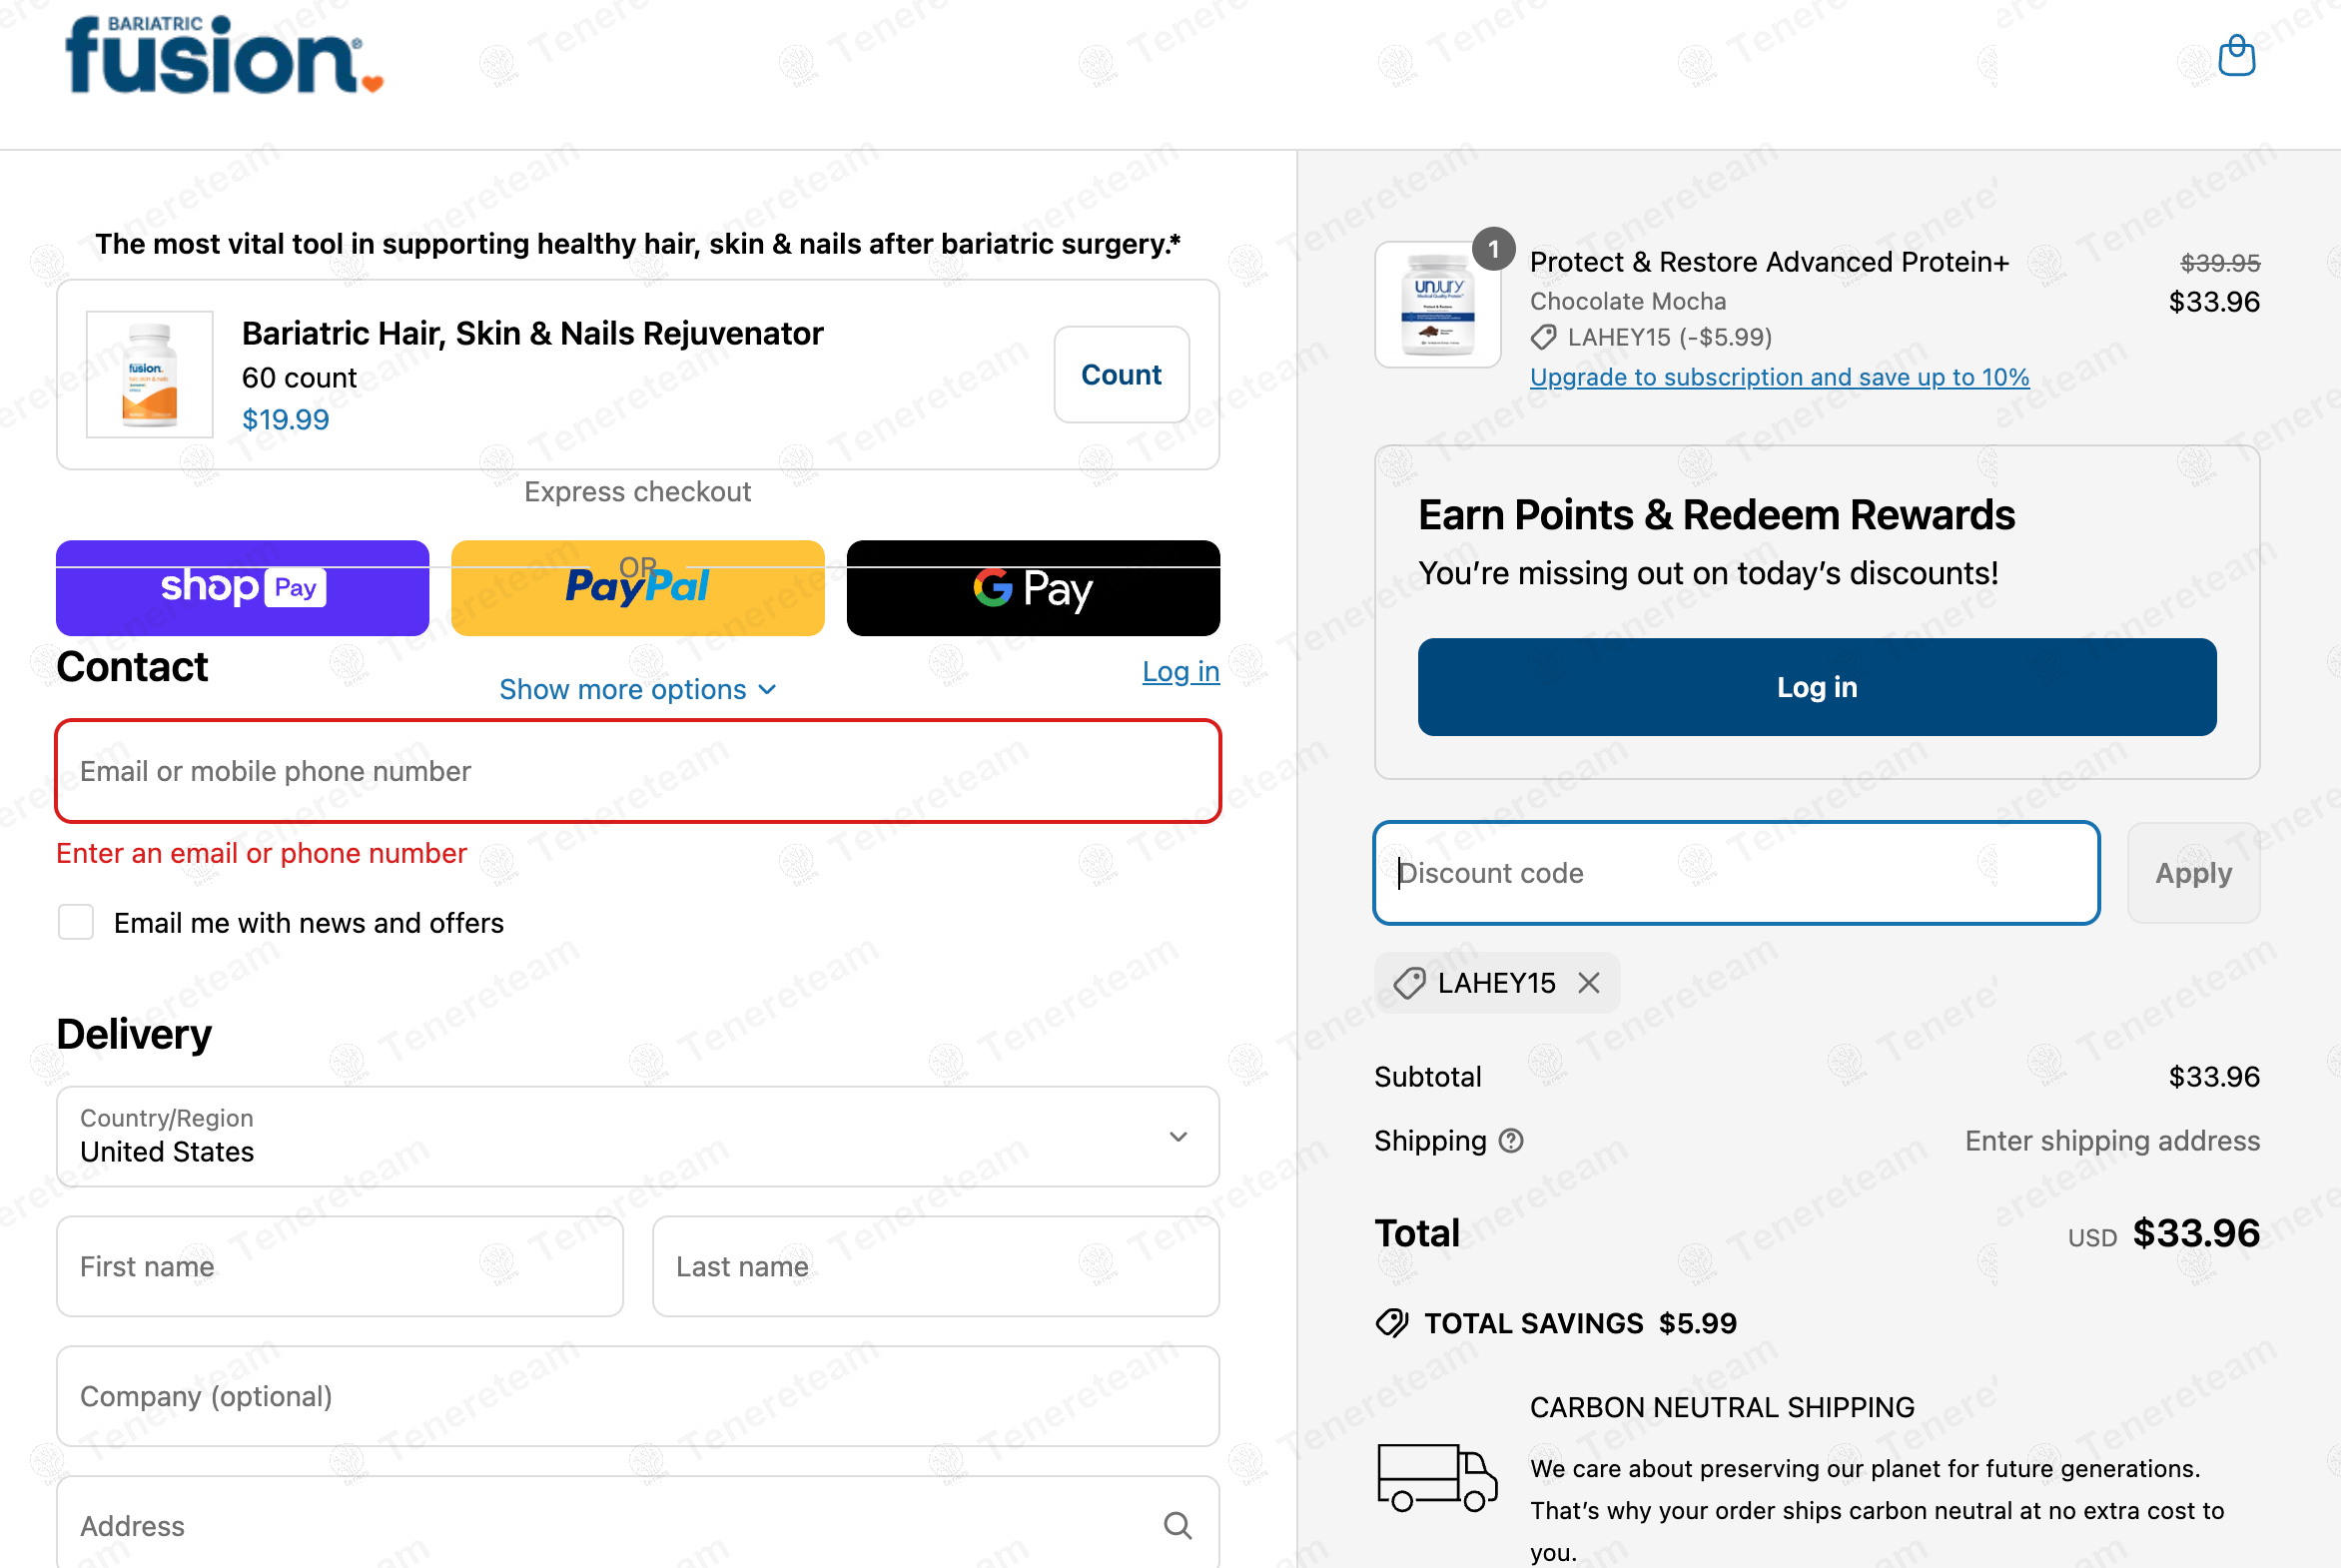2341x1568 pixels.
Task: Click the Subtotal $33.96 value
Action: 2214,1077
